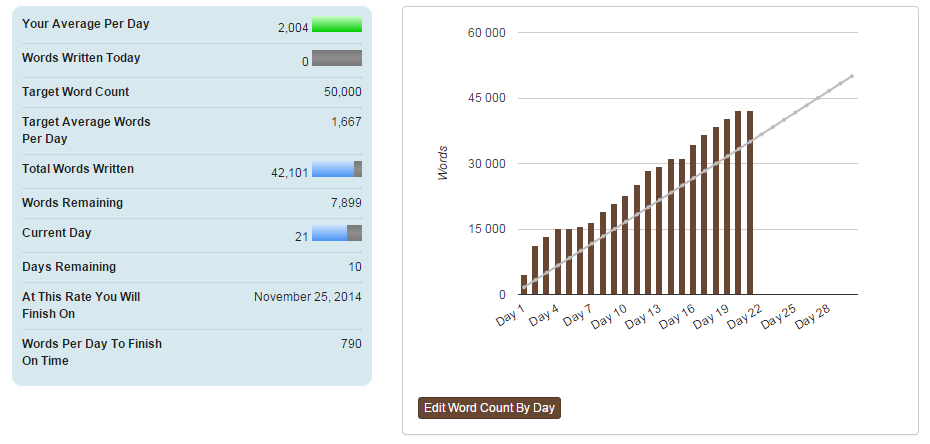Viewport: 930px width, 444px height.
Task: Select the current day value 21
Action: pyautogui.click(x=302, y=237)
